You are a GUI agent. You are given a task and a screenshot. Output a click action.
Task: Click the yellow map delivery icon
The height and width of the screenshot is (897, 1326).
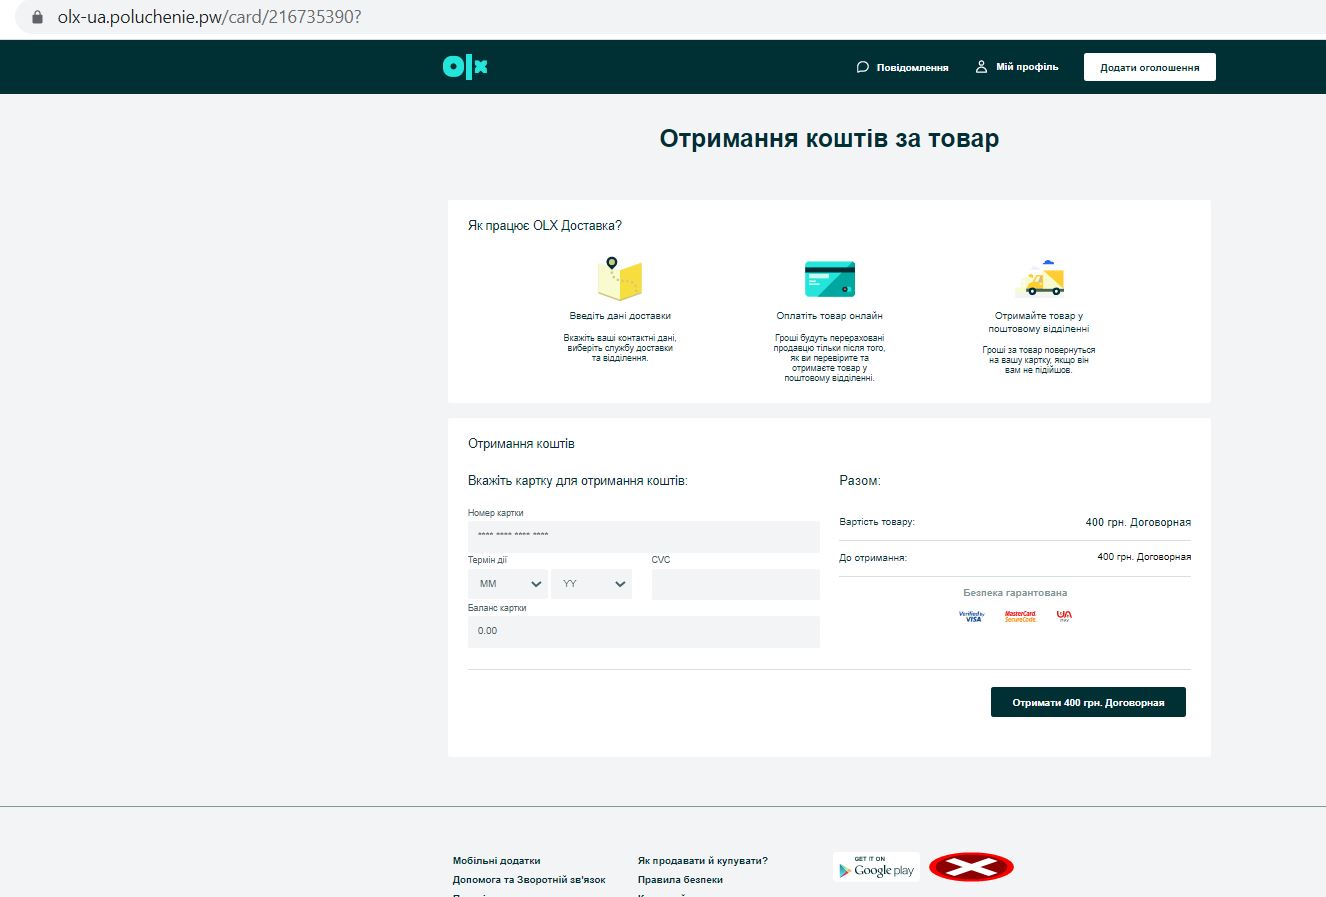619,278
